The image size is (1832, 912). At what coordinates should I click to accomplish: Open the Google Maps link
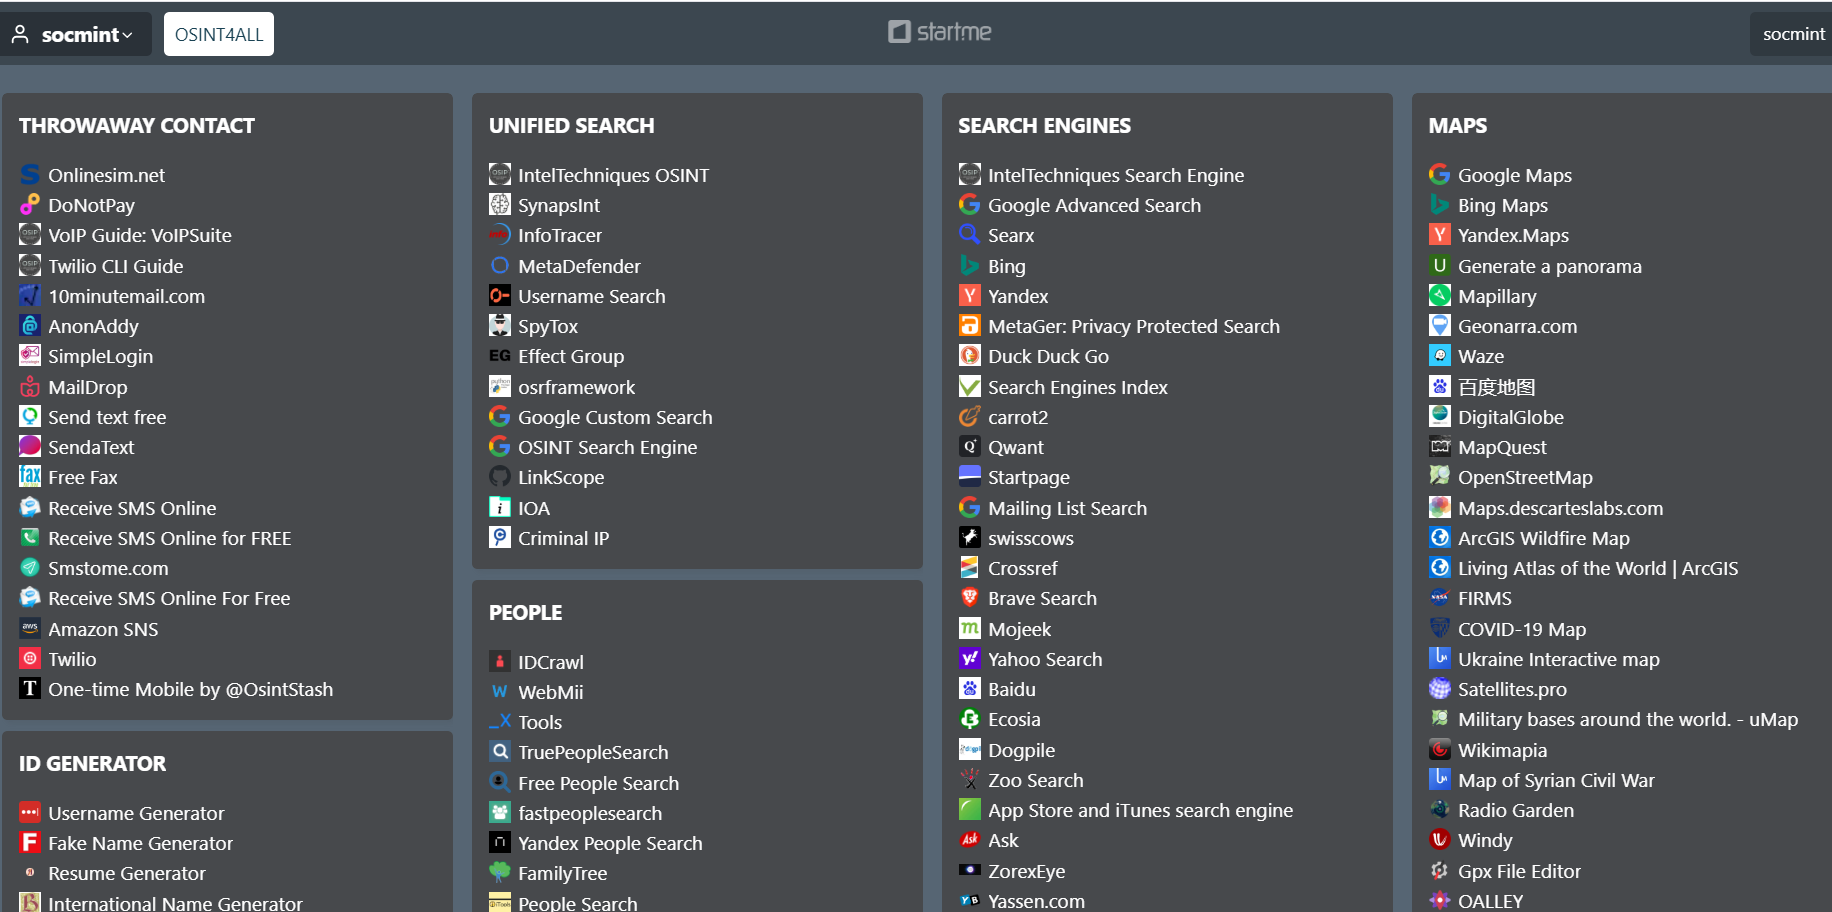tap(1514, 175)
